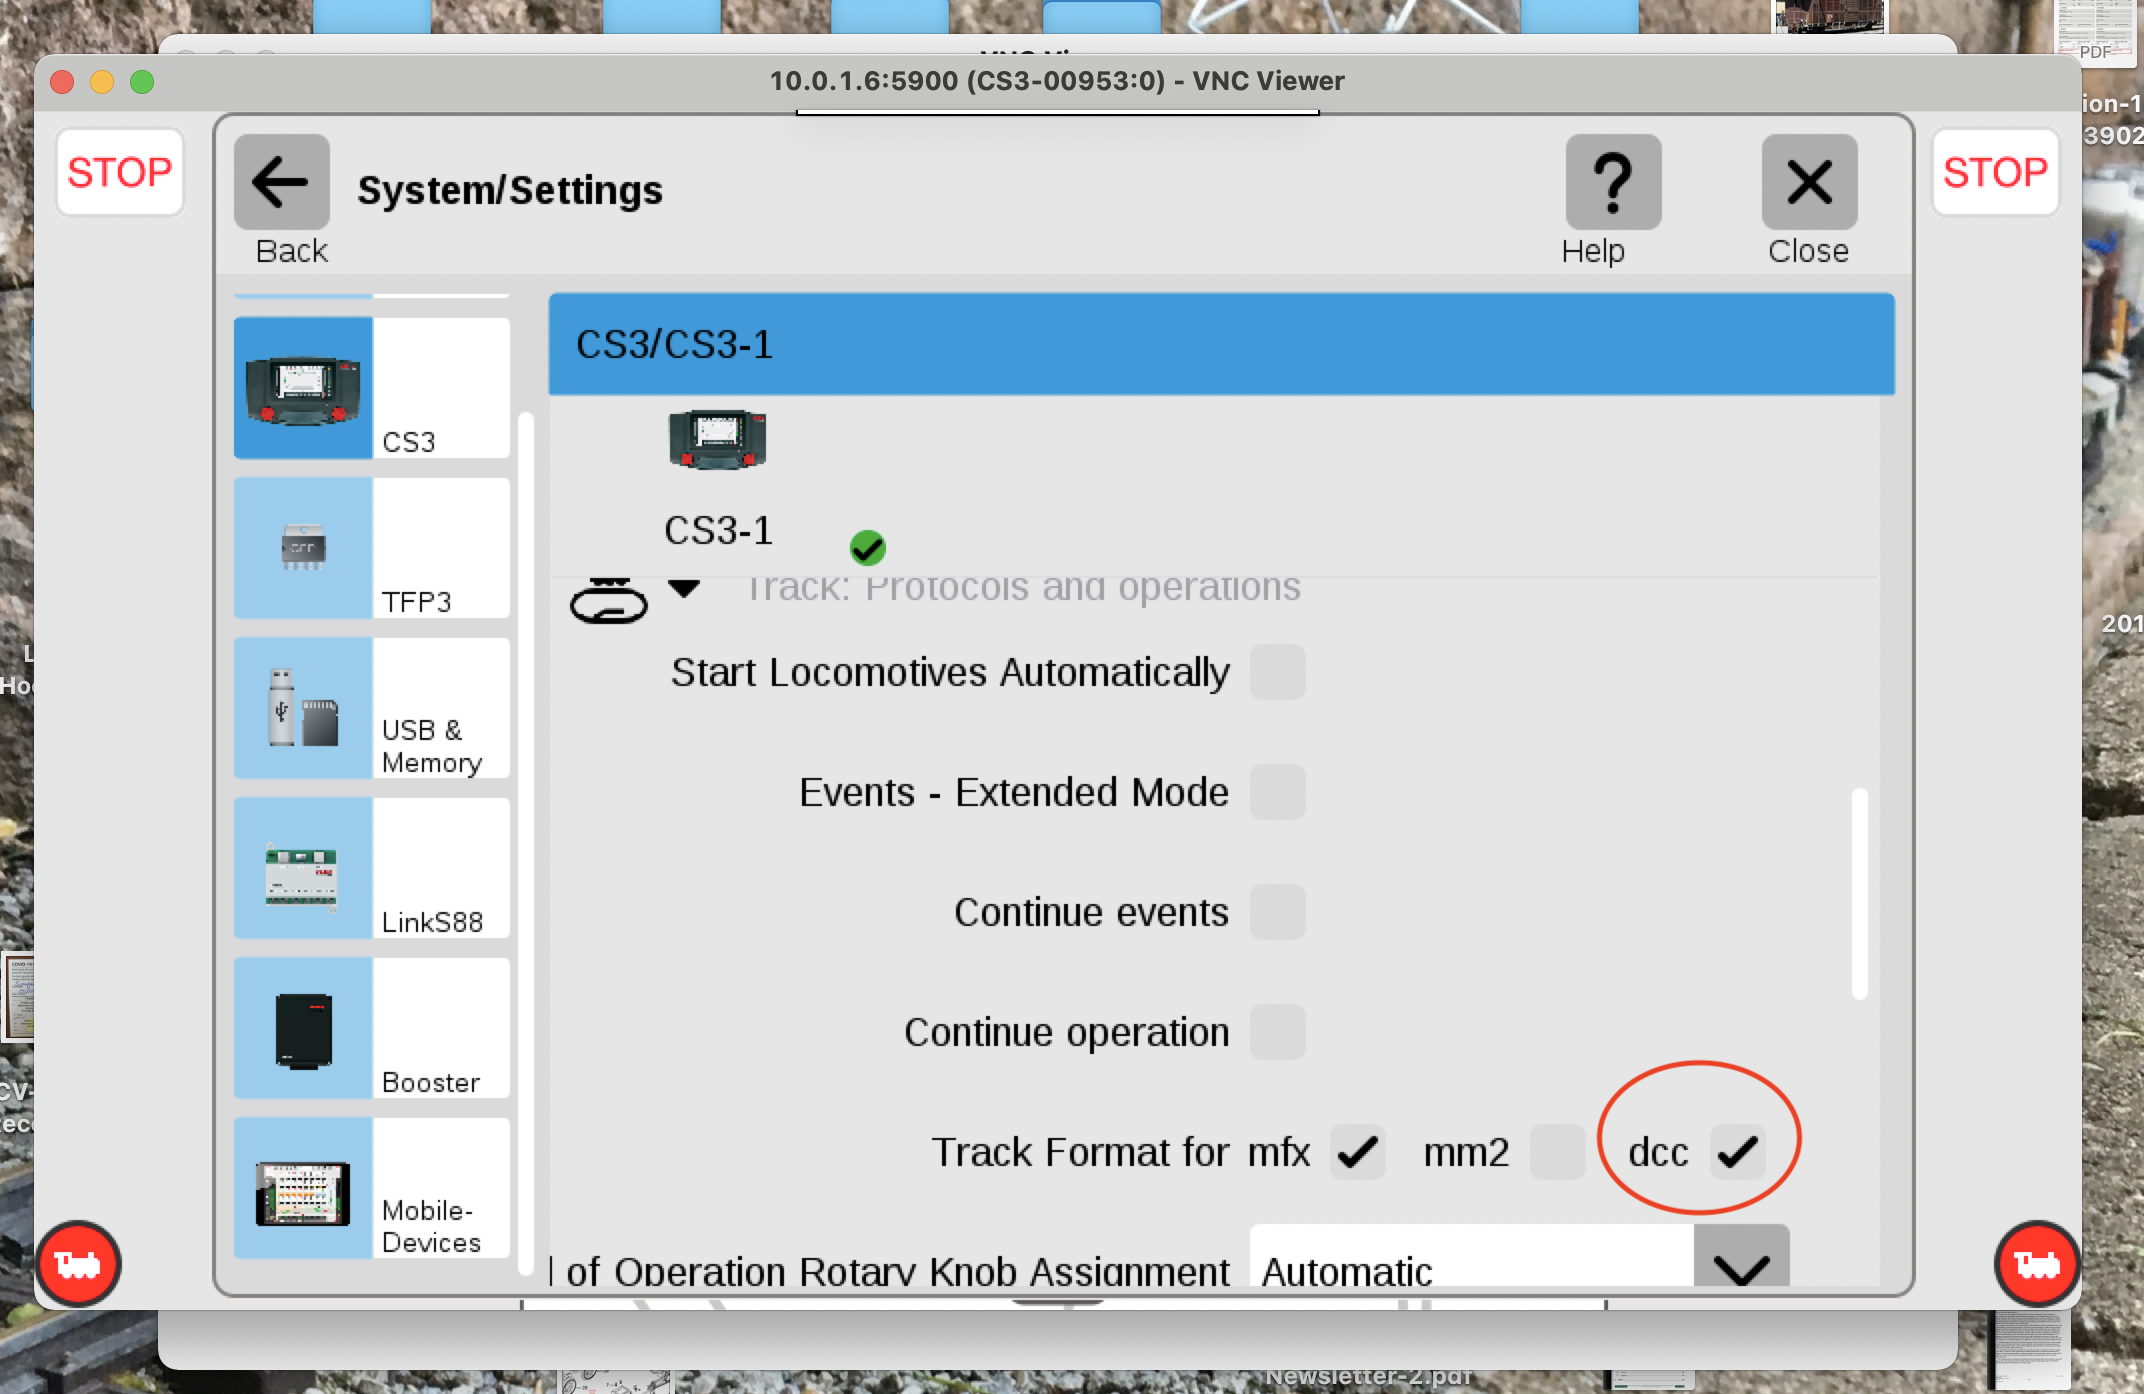This screenshot has height=1394, width=2144.
Task: Click the Track Format for label
Action: click(x=1080, y=1152)
